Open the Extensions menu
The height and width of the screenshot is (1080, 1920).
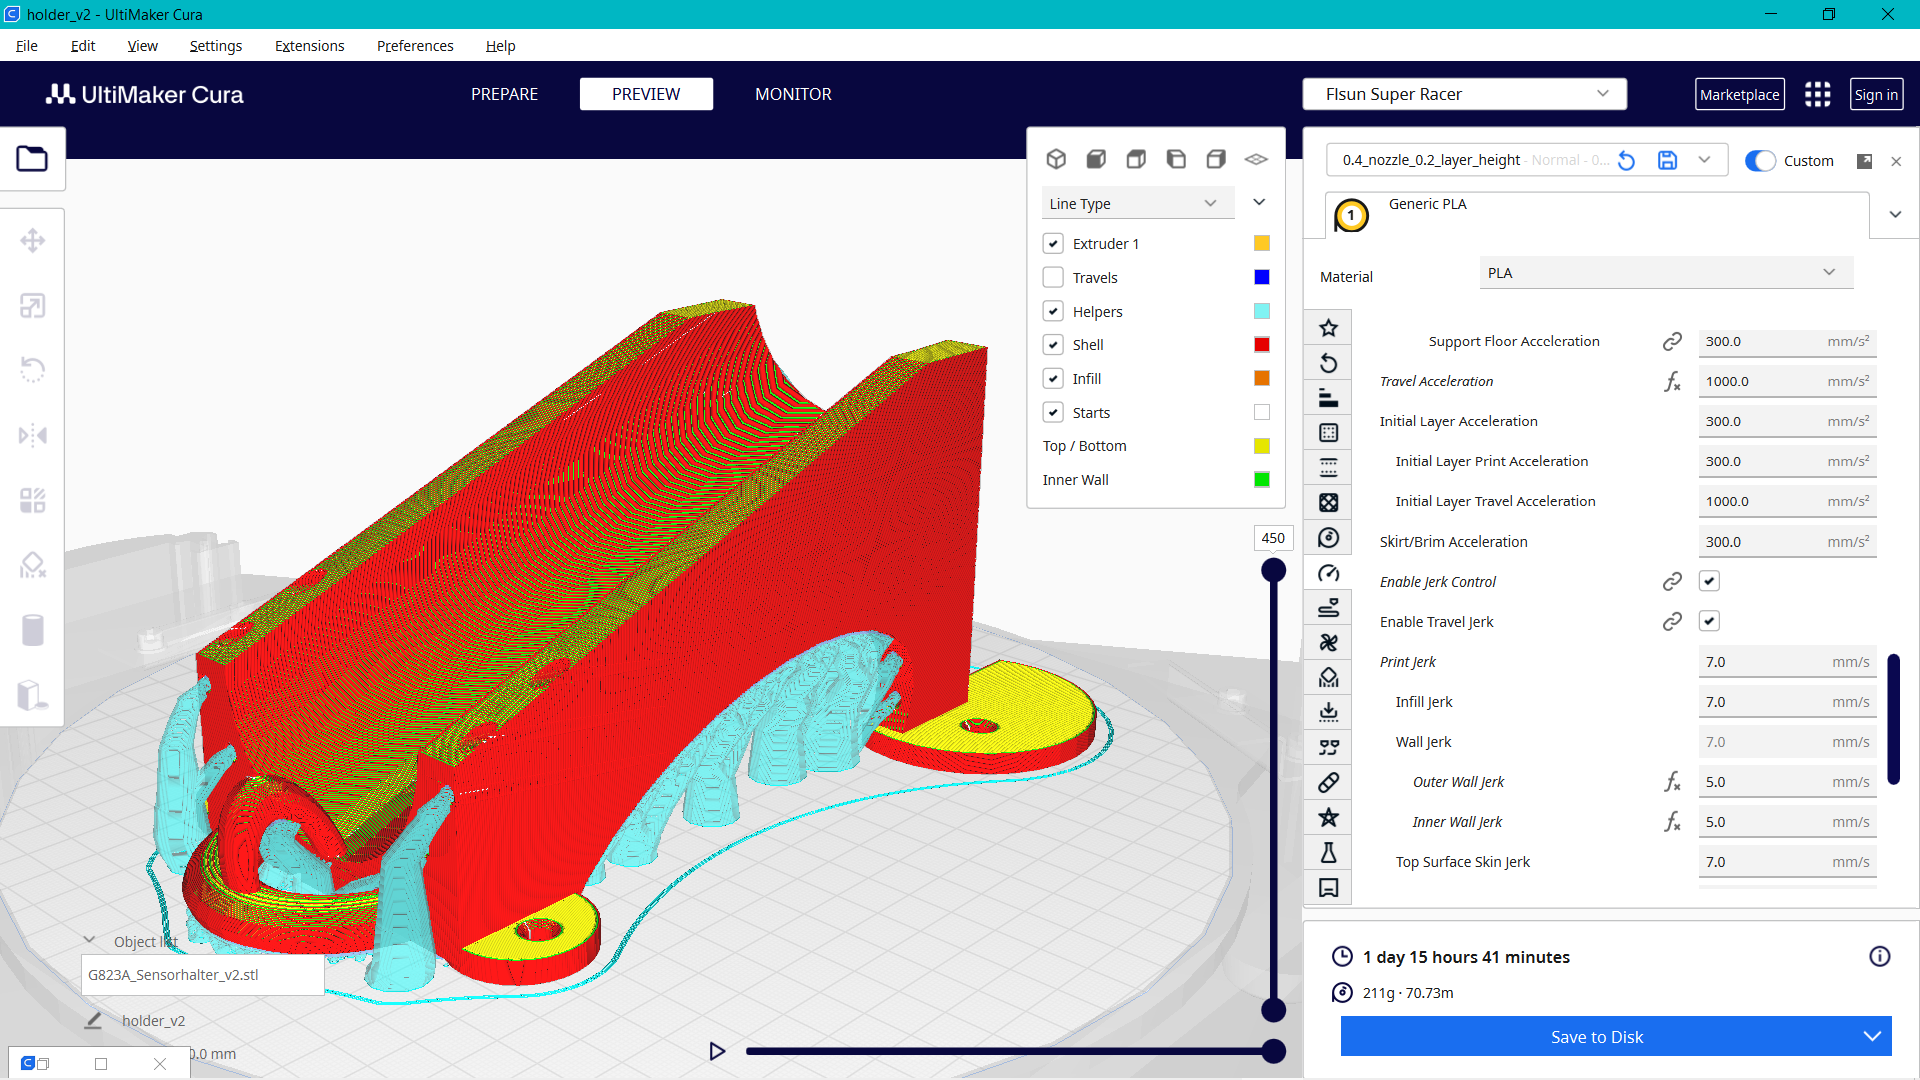point(309,46)
